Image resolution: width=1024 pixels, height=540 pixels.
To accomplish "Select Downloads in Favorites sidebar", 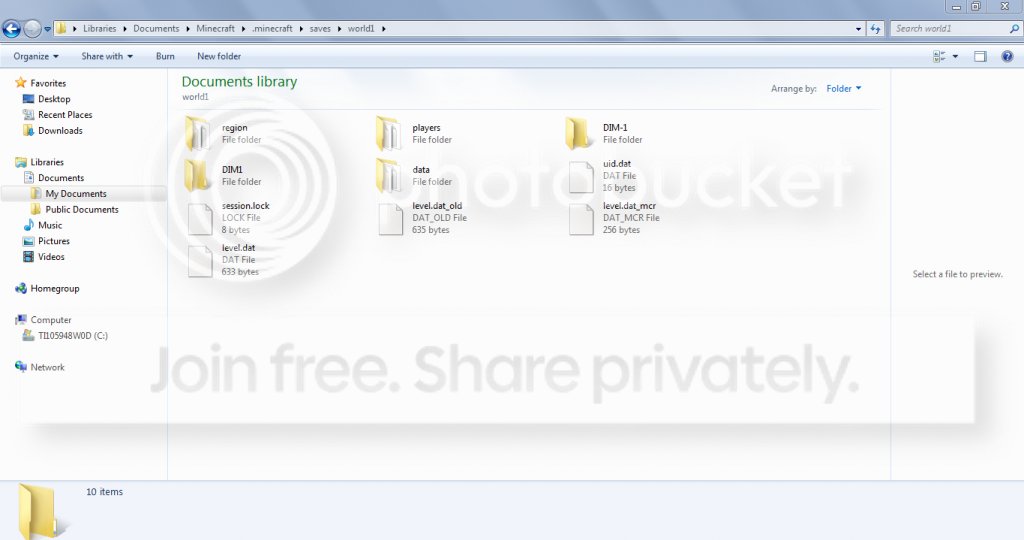I will [x=60, y=131].
